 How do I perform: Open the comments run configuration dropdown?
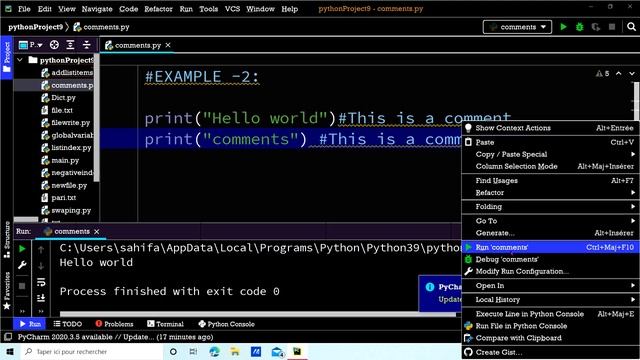click(x=517, y=27)
